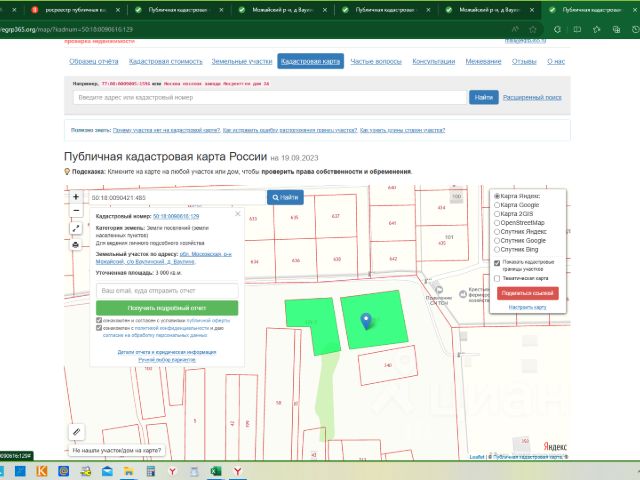This screenshot has height=480, width=640.
Task: Toggle public offer agreement checkbox
Action: click(99, 320)
